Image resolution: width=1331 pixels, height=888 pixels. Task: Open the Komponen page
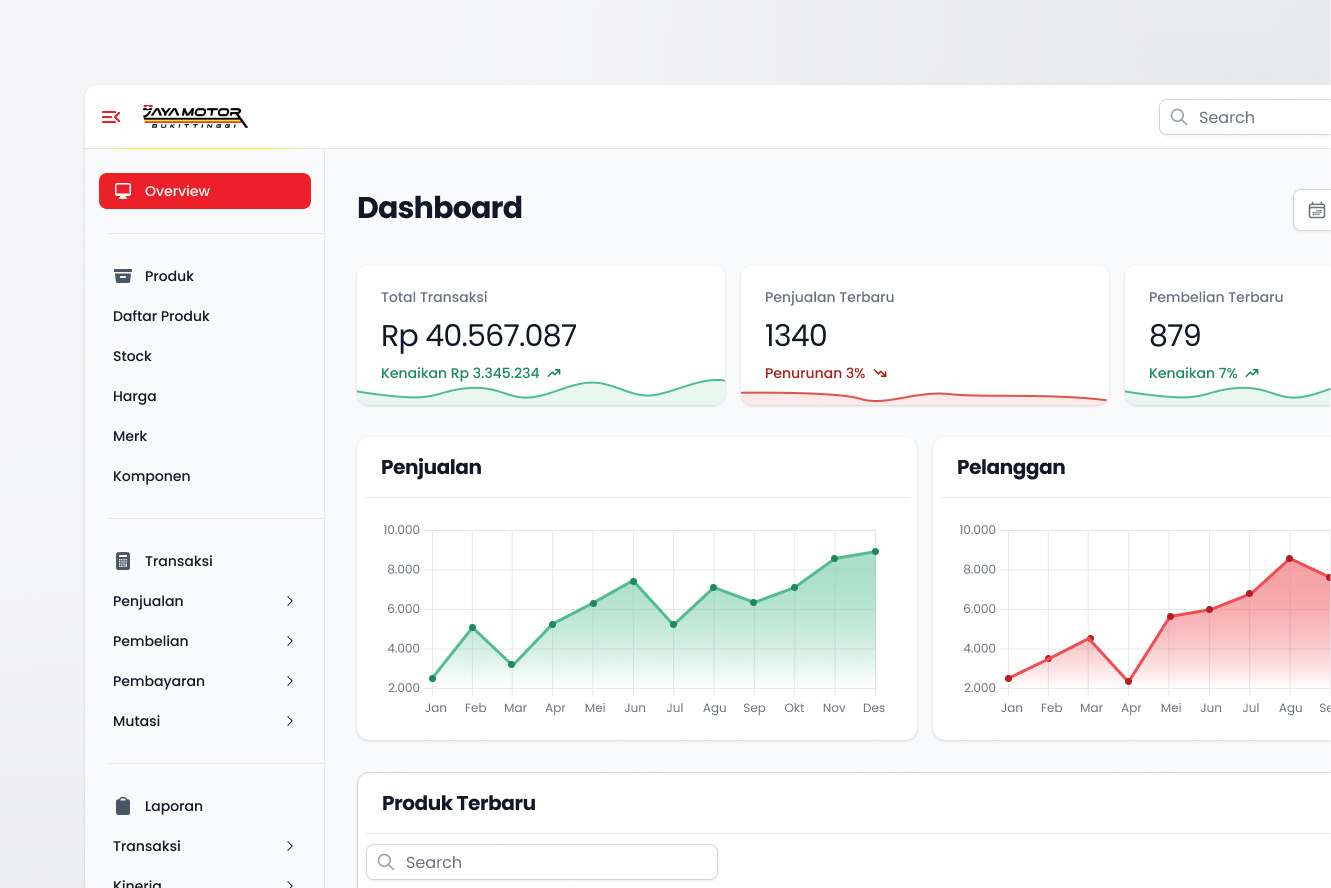151,476
